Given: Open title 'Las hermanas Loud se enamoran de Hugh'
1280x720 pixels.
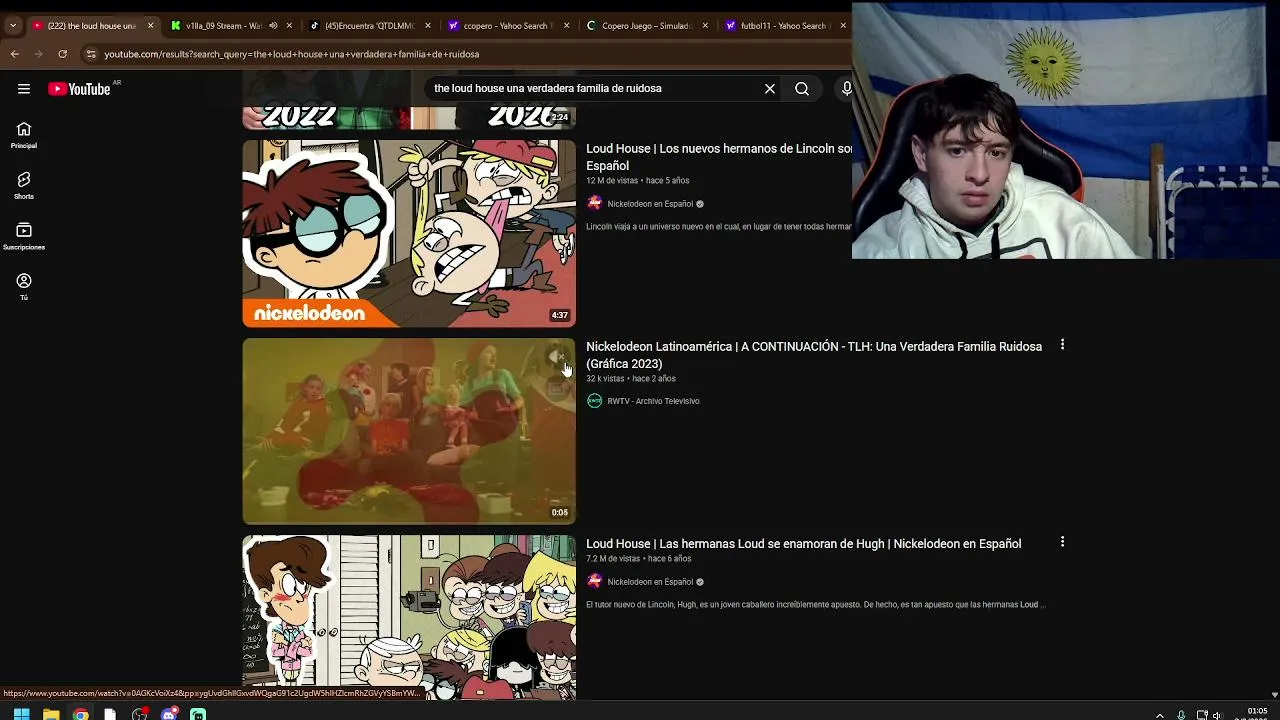Looking at the screenshot, I should pos(803,544).
